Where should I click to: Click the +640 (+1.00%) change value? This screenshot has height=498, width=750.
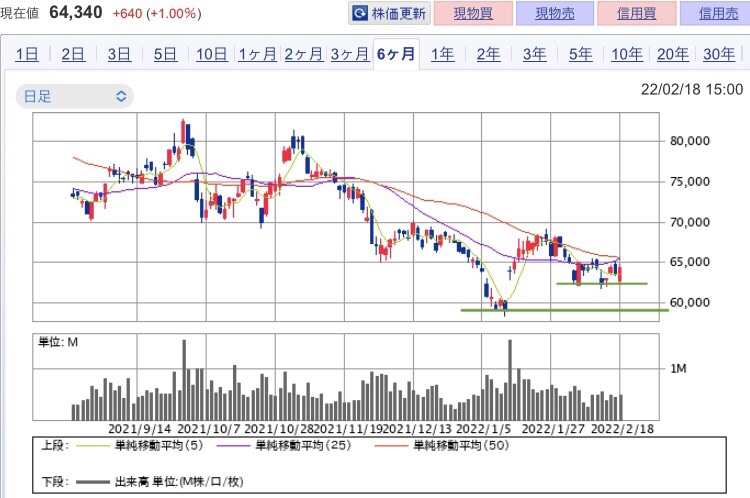tap(157, 13)
